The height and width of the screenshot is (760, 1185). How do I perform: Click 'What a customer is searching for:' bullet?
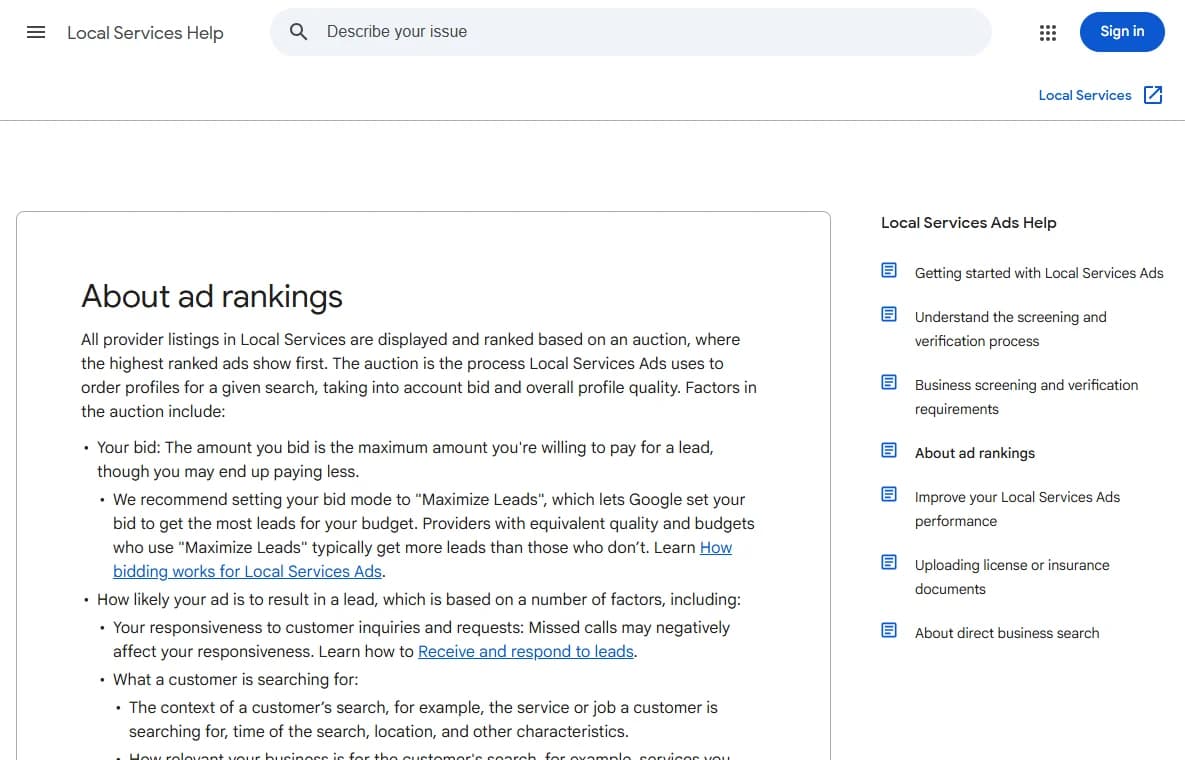pyautogui.click(x=236, y=679)
